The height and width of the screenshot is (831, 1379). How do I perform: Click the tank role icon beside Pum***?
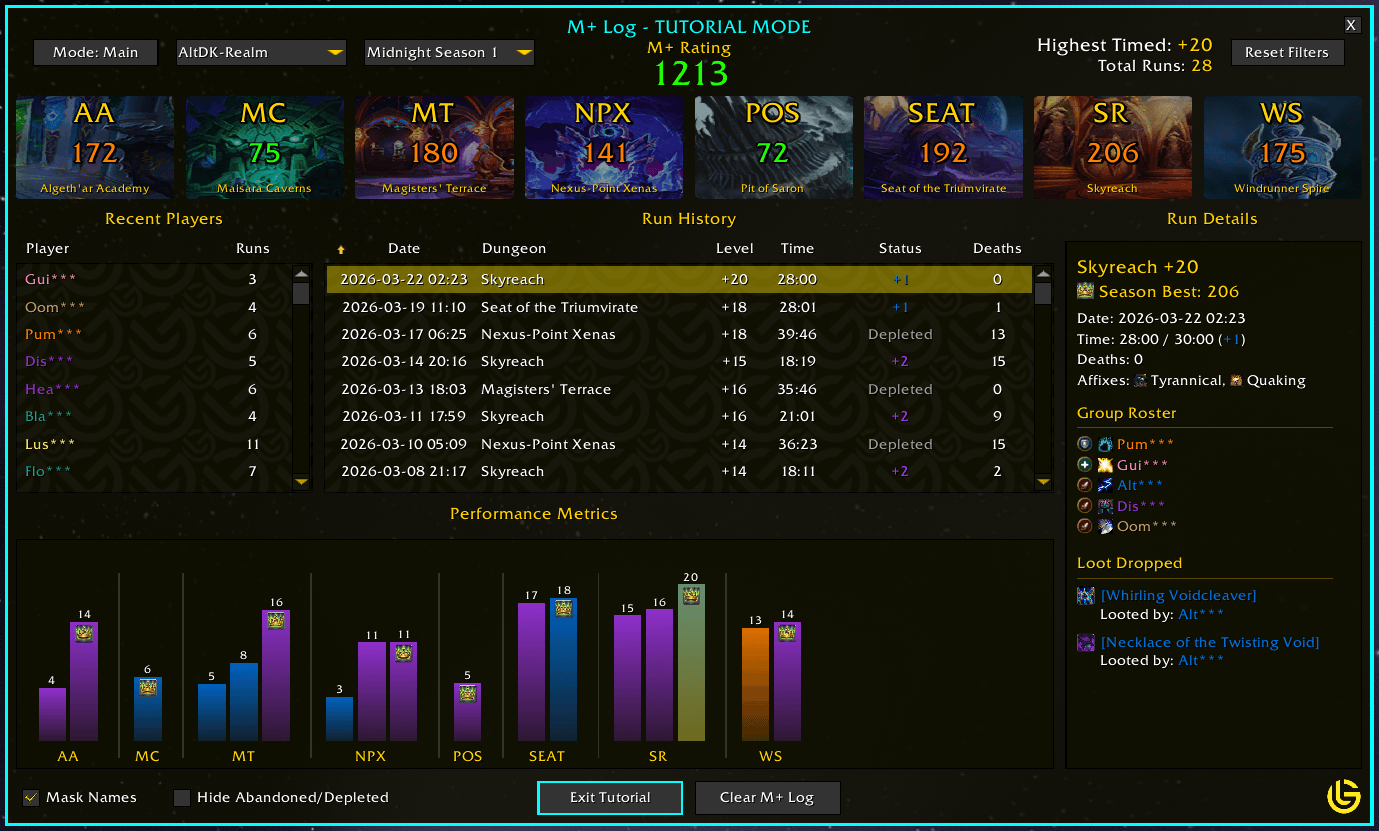[1085, 444]
